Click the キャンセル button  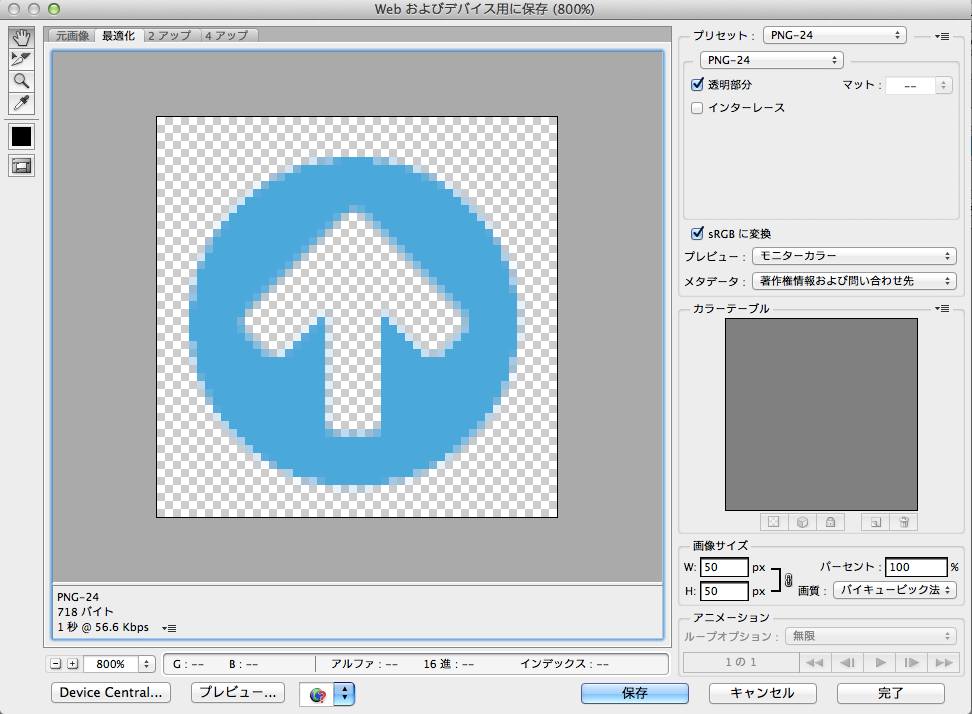point(762,693)
